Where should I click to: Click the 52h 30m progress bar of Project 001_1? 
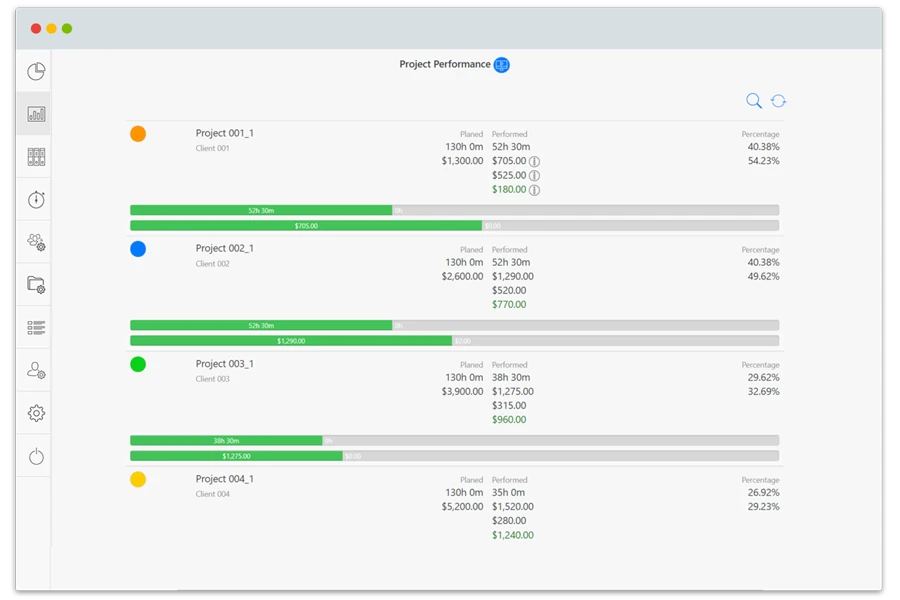pos(261,210)
